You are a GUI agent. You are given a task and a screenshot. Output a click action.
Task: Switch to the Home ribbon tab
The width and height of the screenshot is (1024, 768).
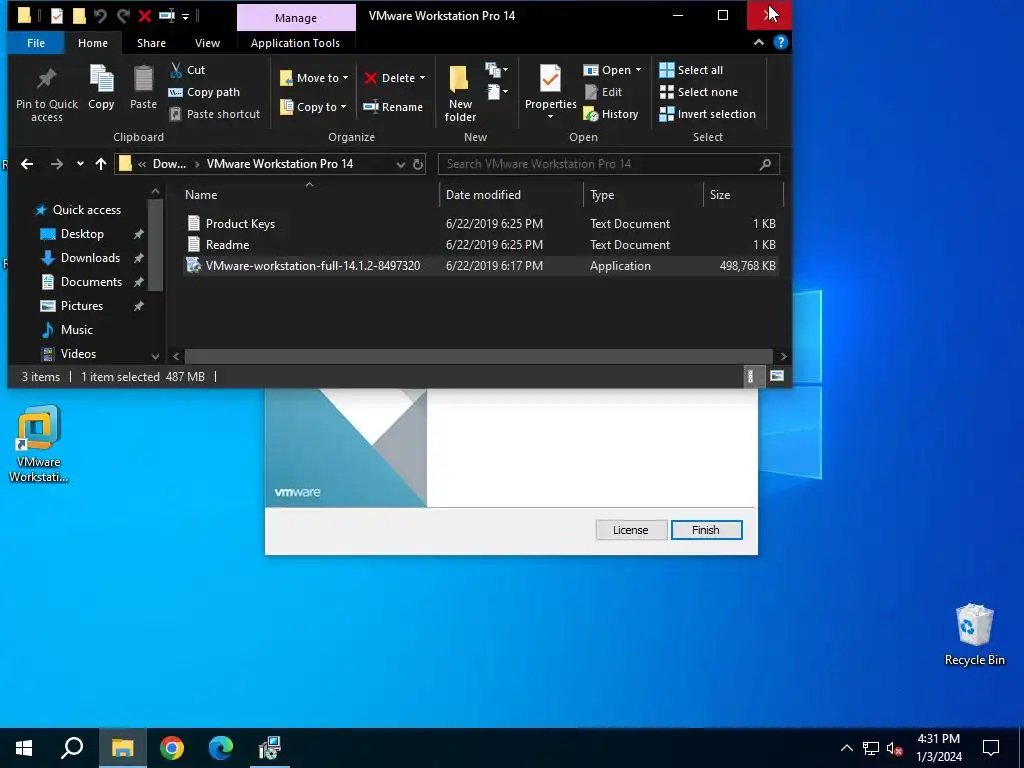[x=93, y=43]
